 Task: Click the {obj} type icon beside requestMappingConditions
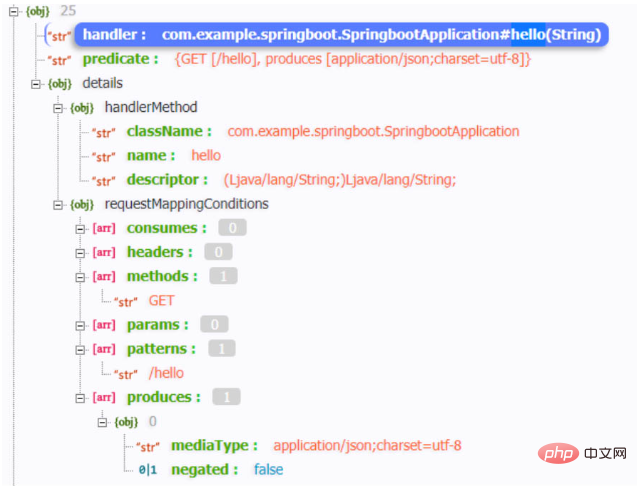[82, 205]
